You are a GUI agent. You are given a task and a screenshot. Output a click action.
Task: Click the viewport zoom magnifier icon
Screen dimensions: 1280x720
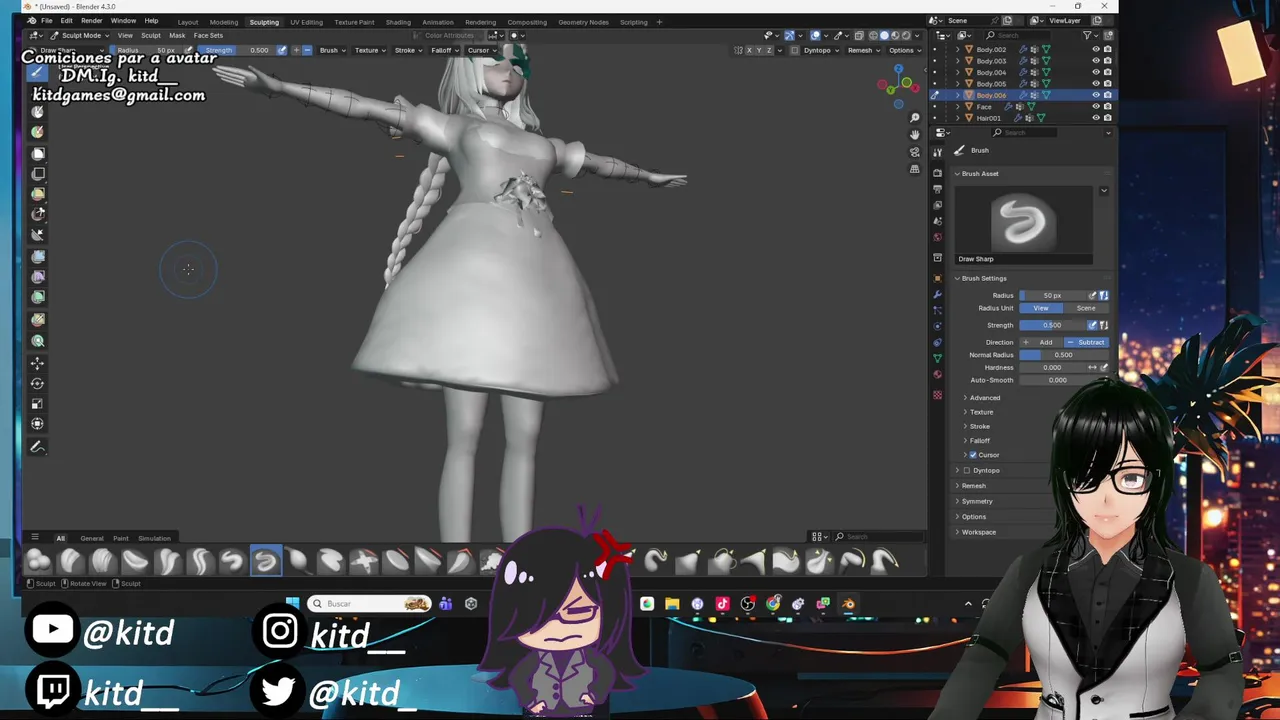tap(914, 117)
